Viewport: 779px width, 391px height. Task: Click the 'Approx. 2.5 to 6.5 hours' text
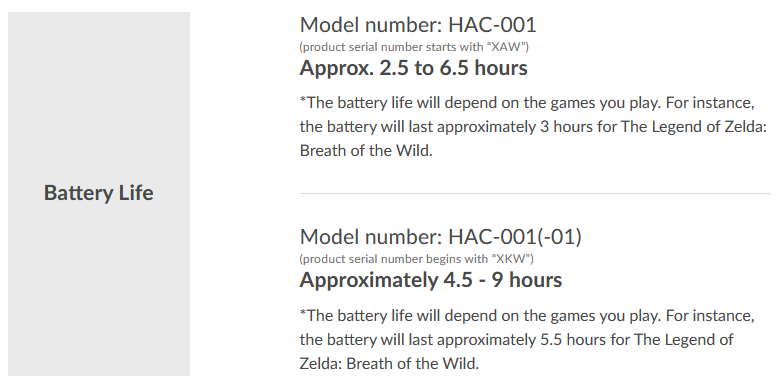(413, 68)
